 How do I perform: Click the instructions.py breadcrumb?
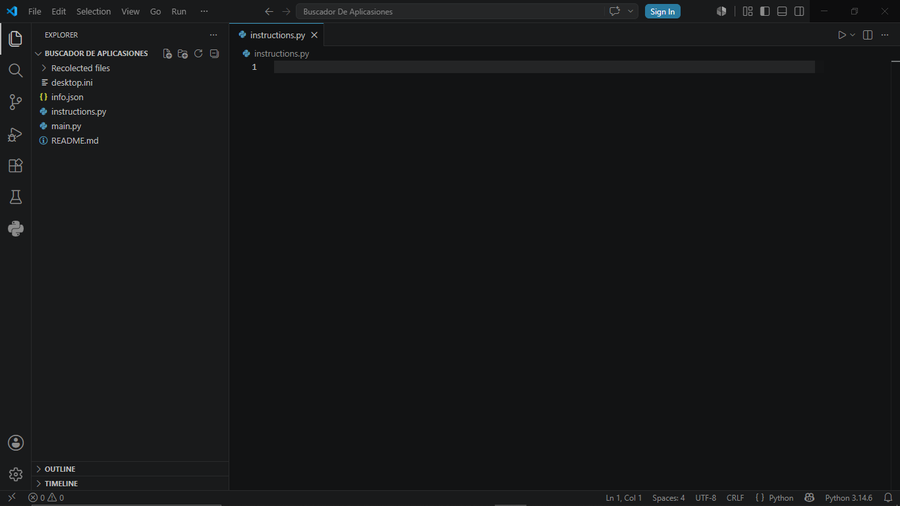tap(281, 53)
